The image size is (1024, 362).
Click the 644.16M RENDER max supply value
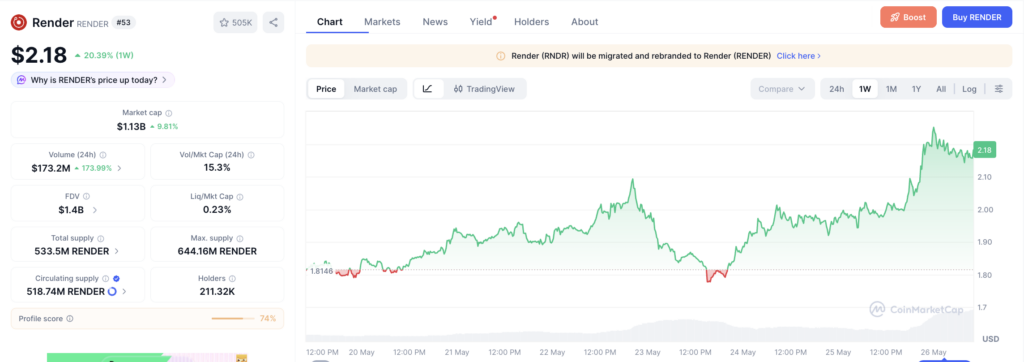coord(217,251)
